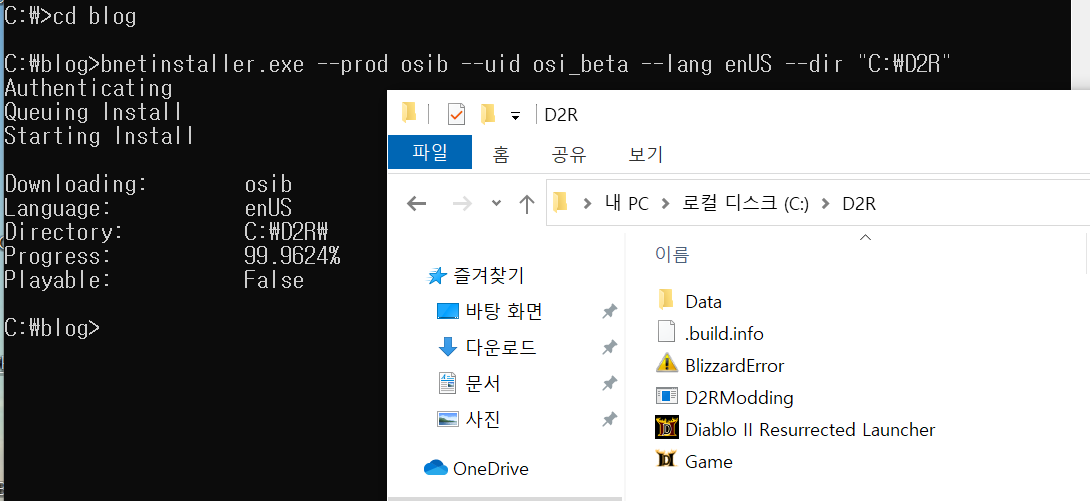Click the OneDrive cloud icon

[x=436, y=468]
